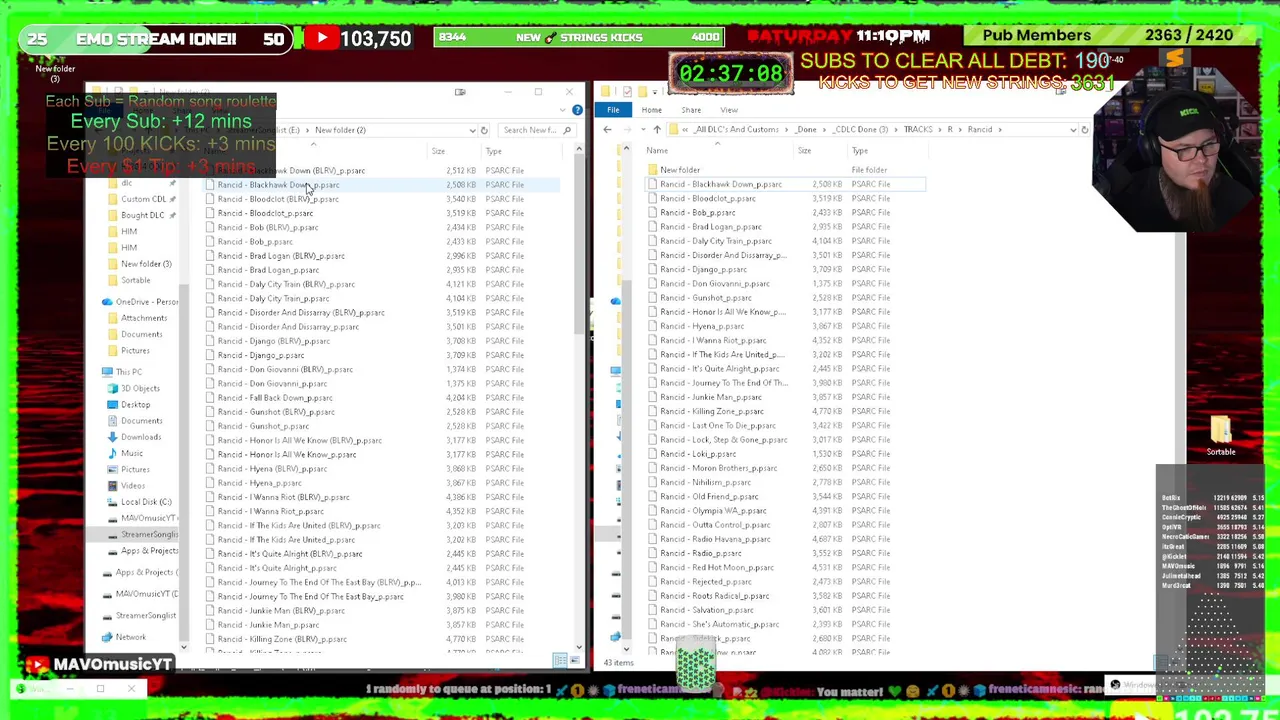
Task: Go up one folder in right Explorer window
Action: [x=657, y=129]
